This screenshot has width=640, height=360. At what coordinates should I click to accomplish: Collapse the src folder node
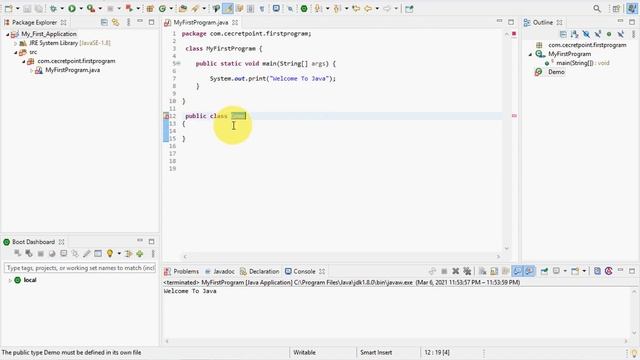[x=16, y=52]
